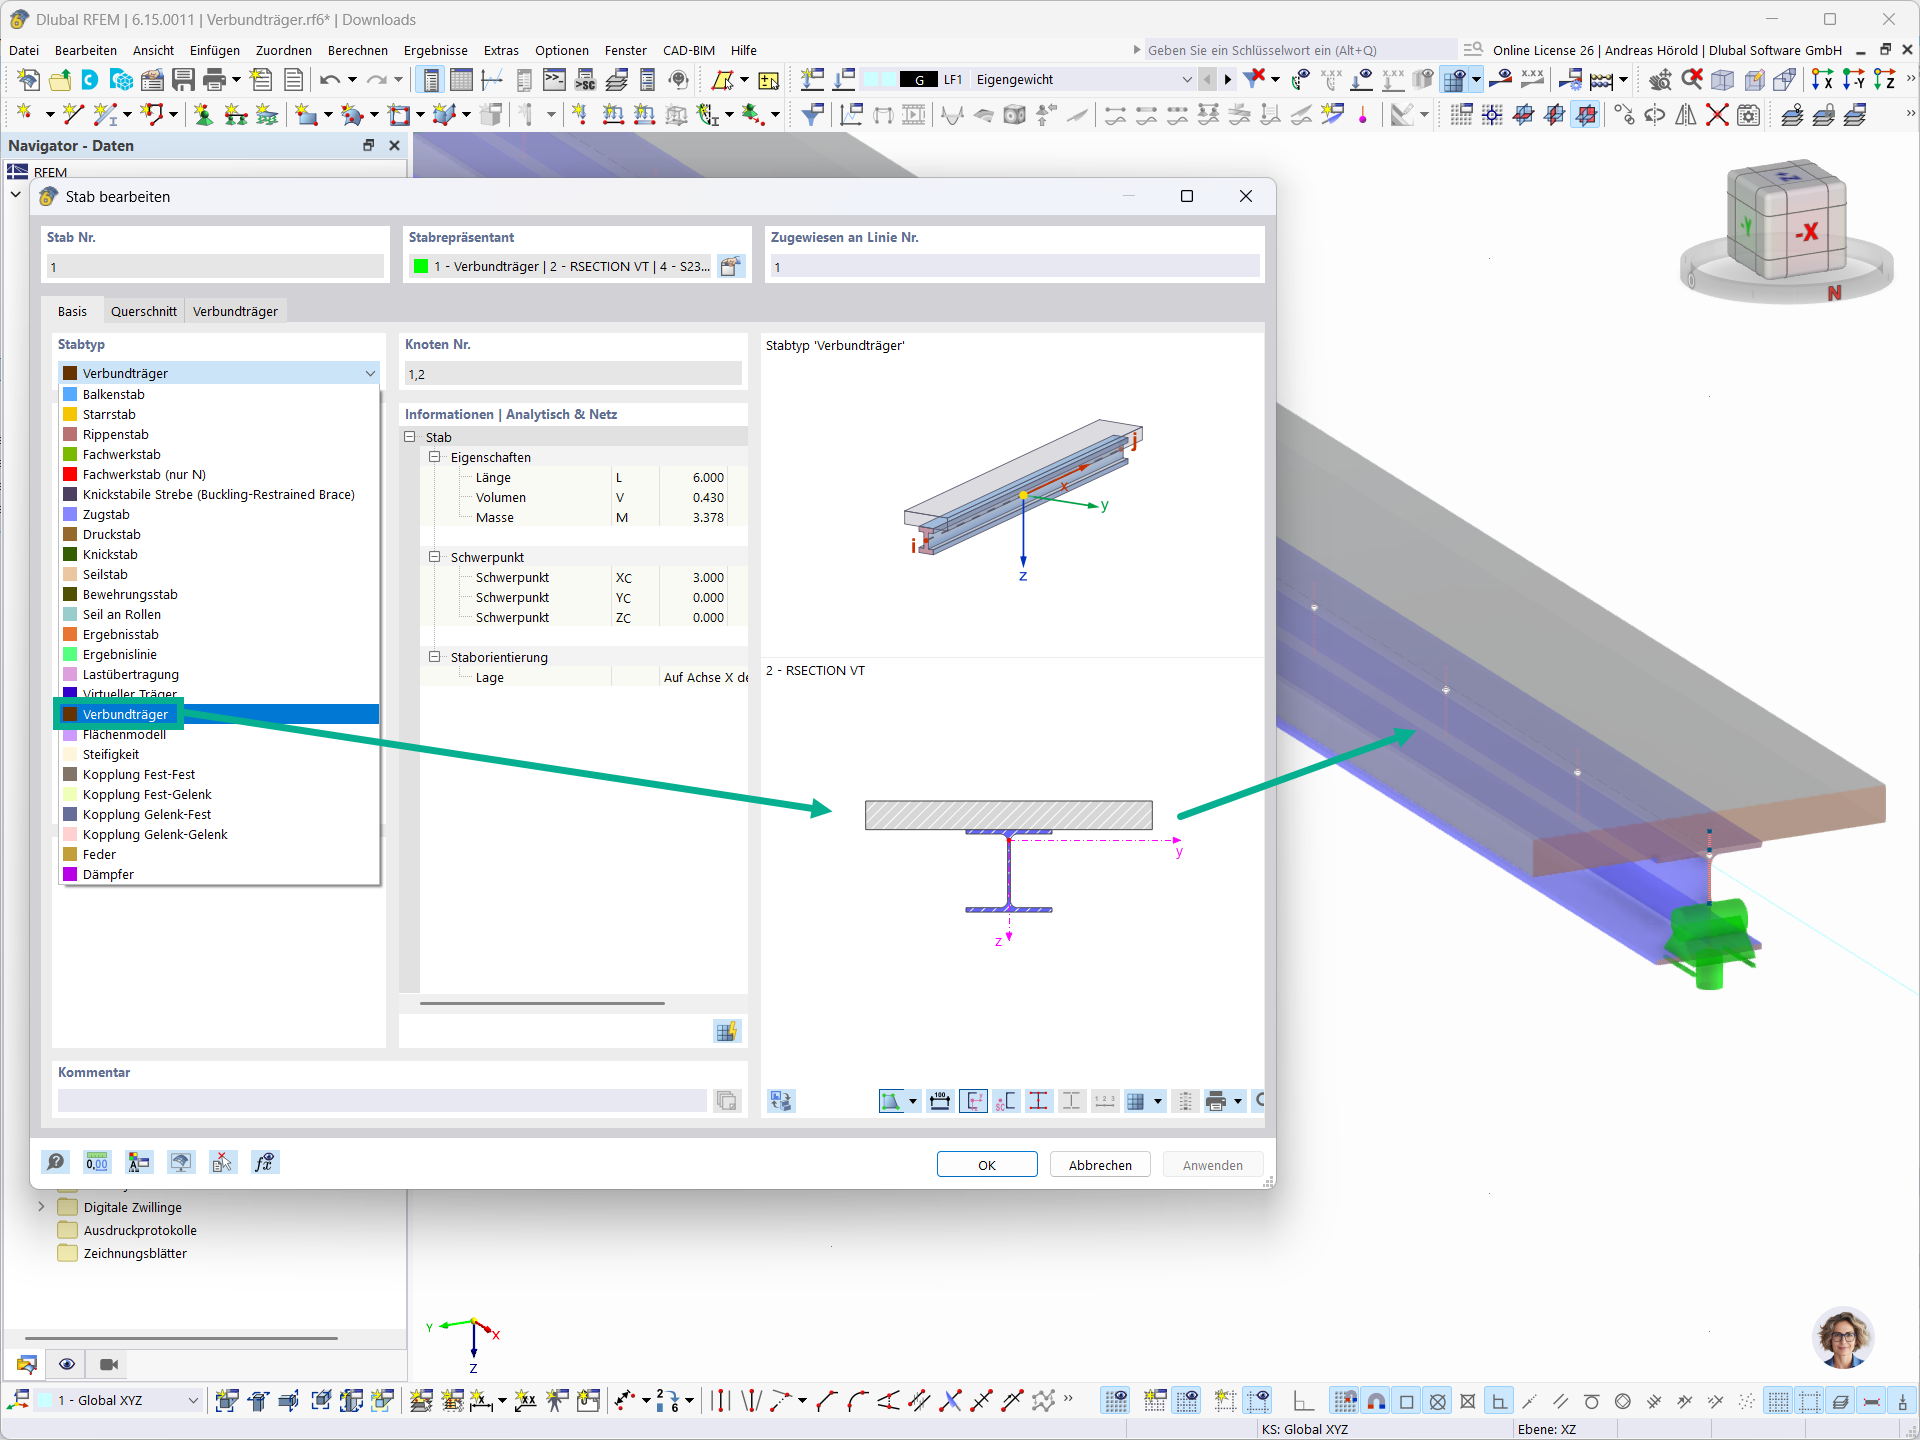This screenshot has height=1440, width=1920.
Task: Toggle the grid snap button in status bar
Action: [1346, 1401]
